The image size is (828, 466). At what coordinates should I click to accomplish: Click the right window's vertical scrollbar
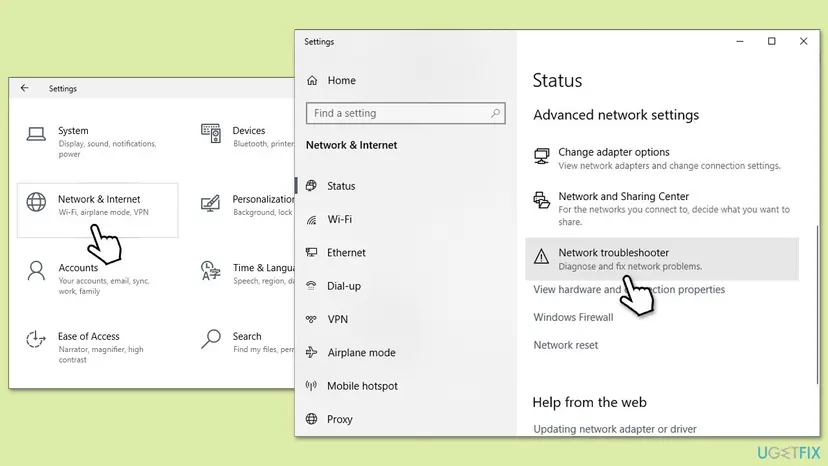pyautogui.click(x=817, y=304)
